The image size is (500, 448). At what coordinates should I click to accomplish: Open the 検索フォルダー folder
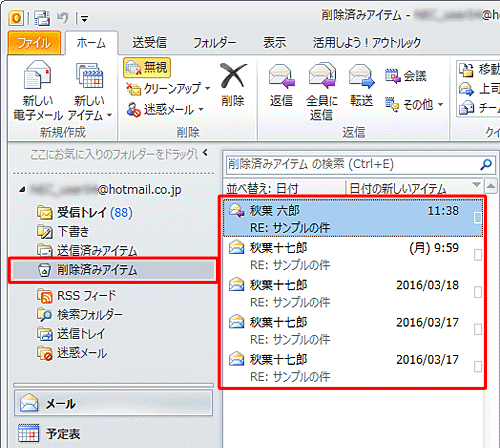click(80, 314)
